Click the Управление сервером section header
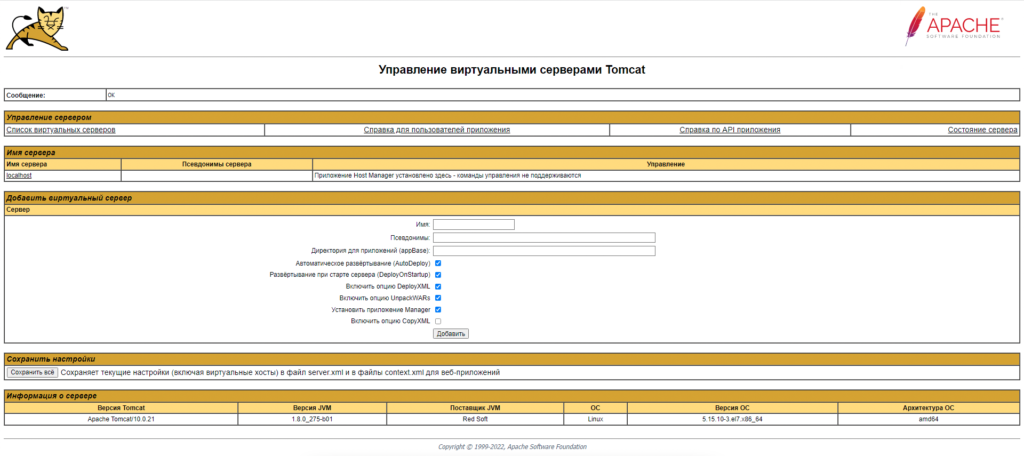Screen dimensions: 1024x456 point(512,118)
